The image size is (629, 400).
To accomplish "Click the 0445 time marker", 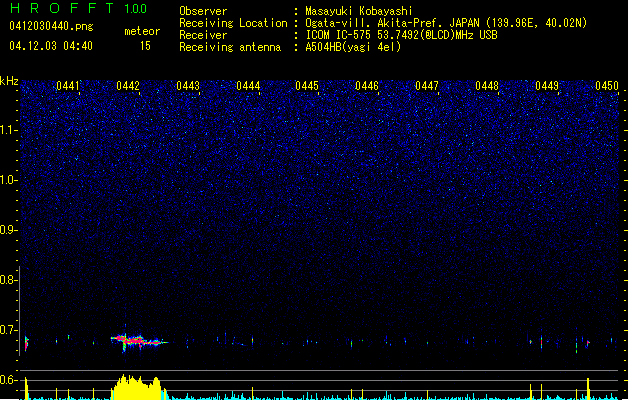I will pyautogui.click(x=307, y=87).
